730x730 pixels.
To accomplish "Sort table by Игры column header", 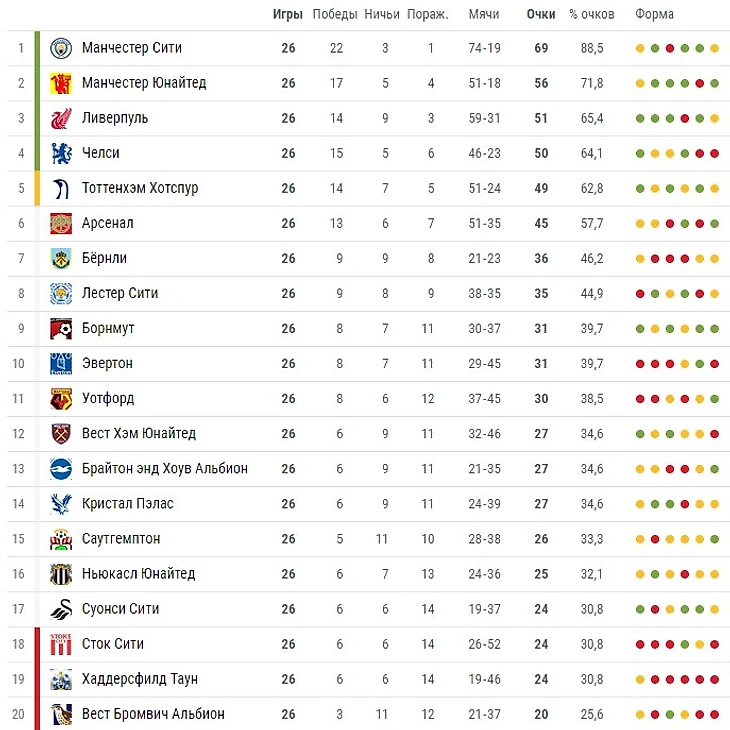I will pyautogui.click(x=288, y=15).
